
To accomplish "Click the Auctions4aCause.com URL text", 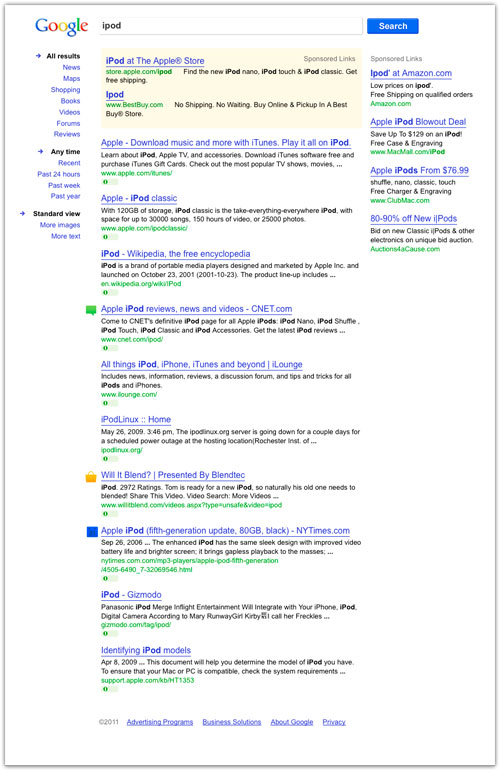I will tap(405, 249).
